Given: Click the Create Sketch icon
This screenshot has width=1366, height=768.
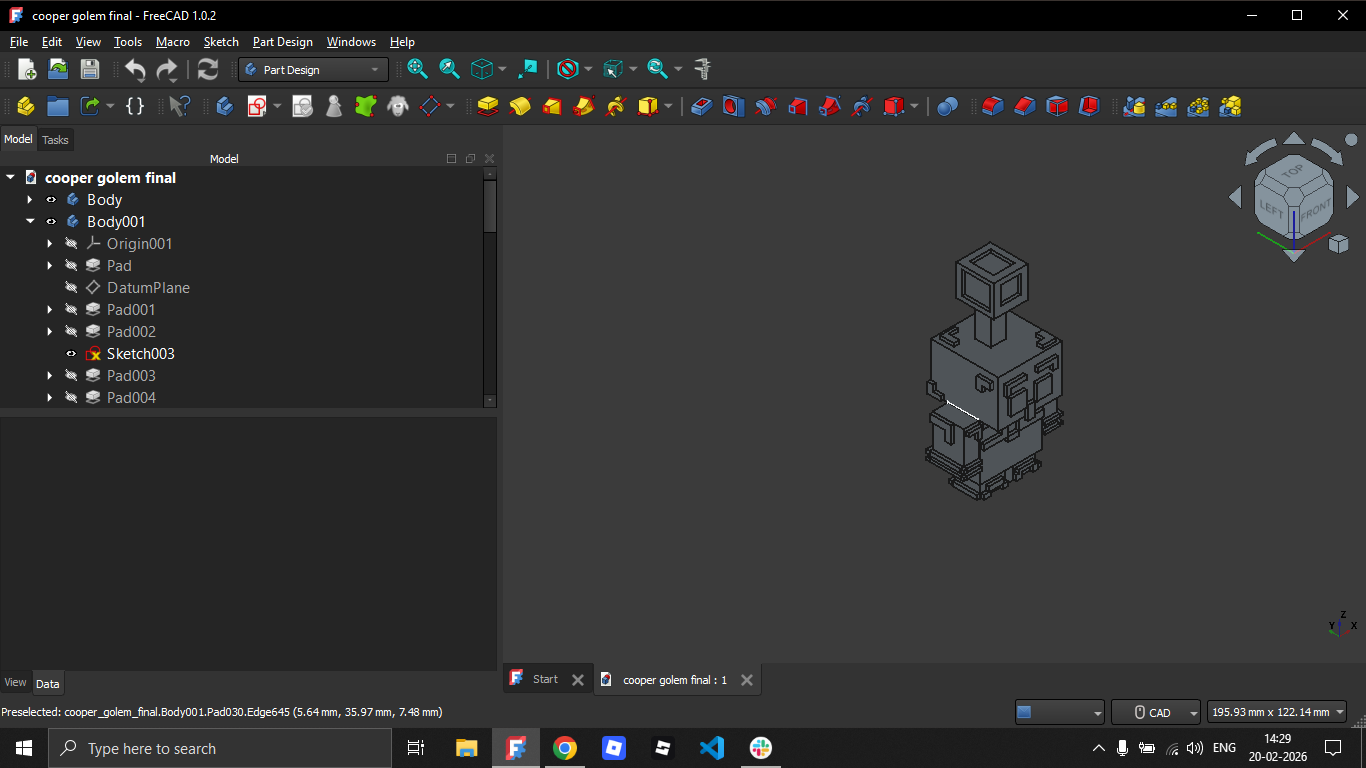Looking at the screenshot, I should pos(257,106).
